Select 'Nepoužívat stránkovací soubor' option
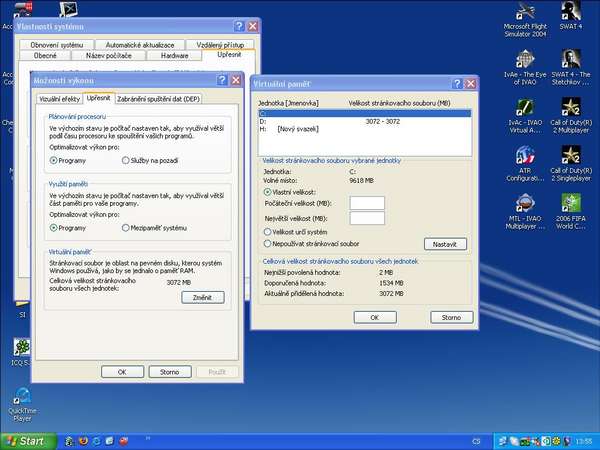This screenshot has width=600, height=450. coord(267,242)
